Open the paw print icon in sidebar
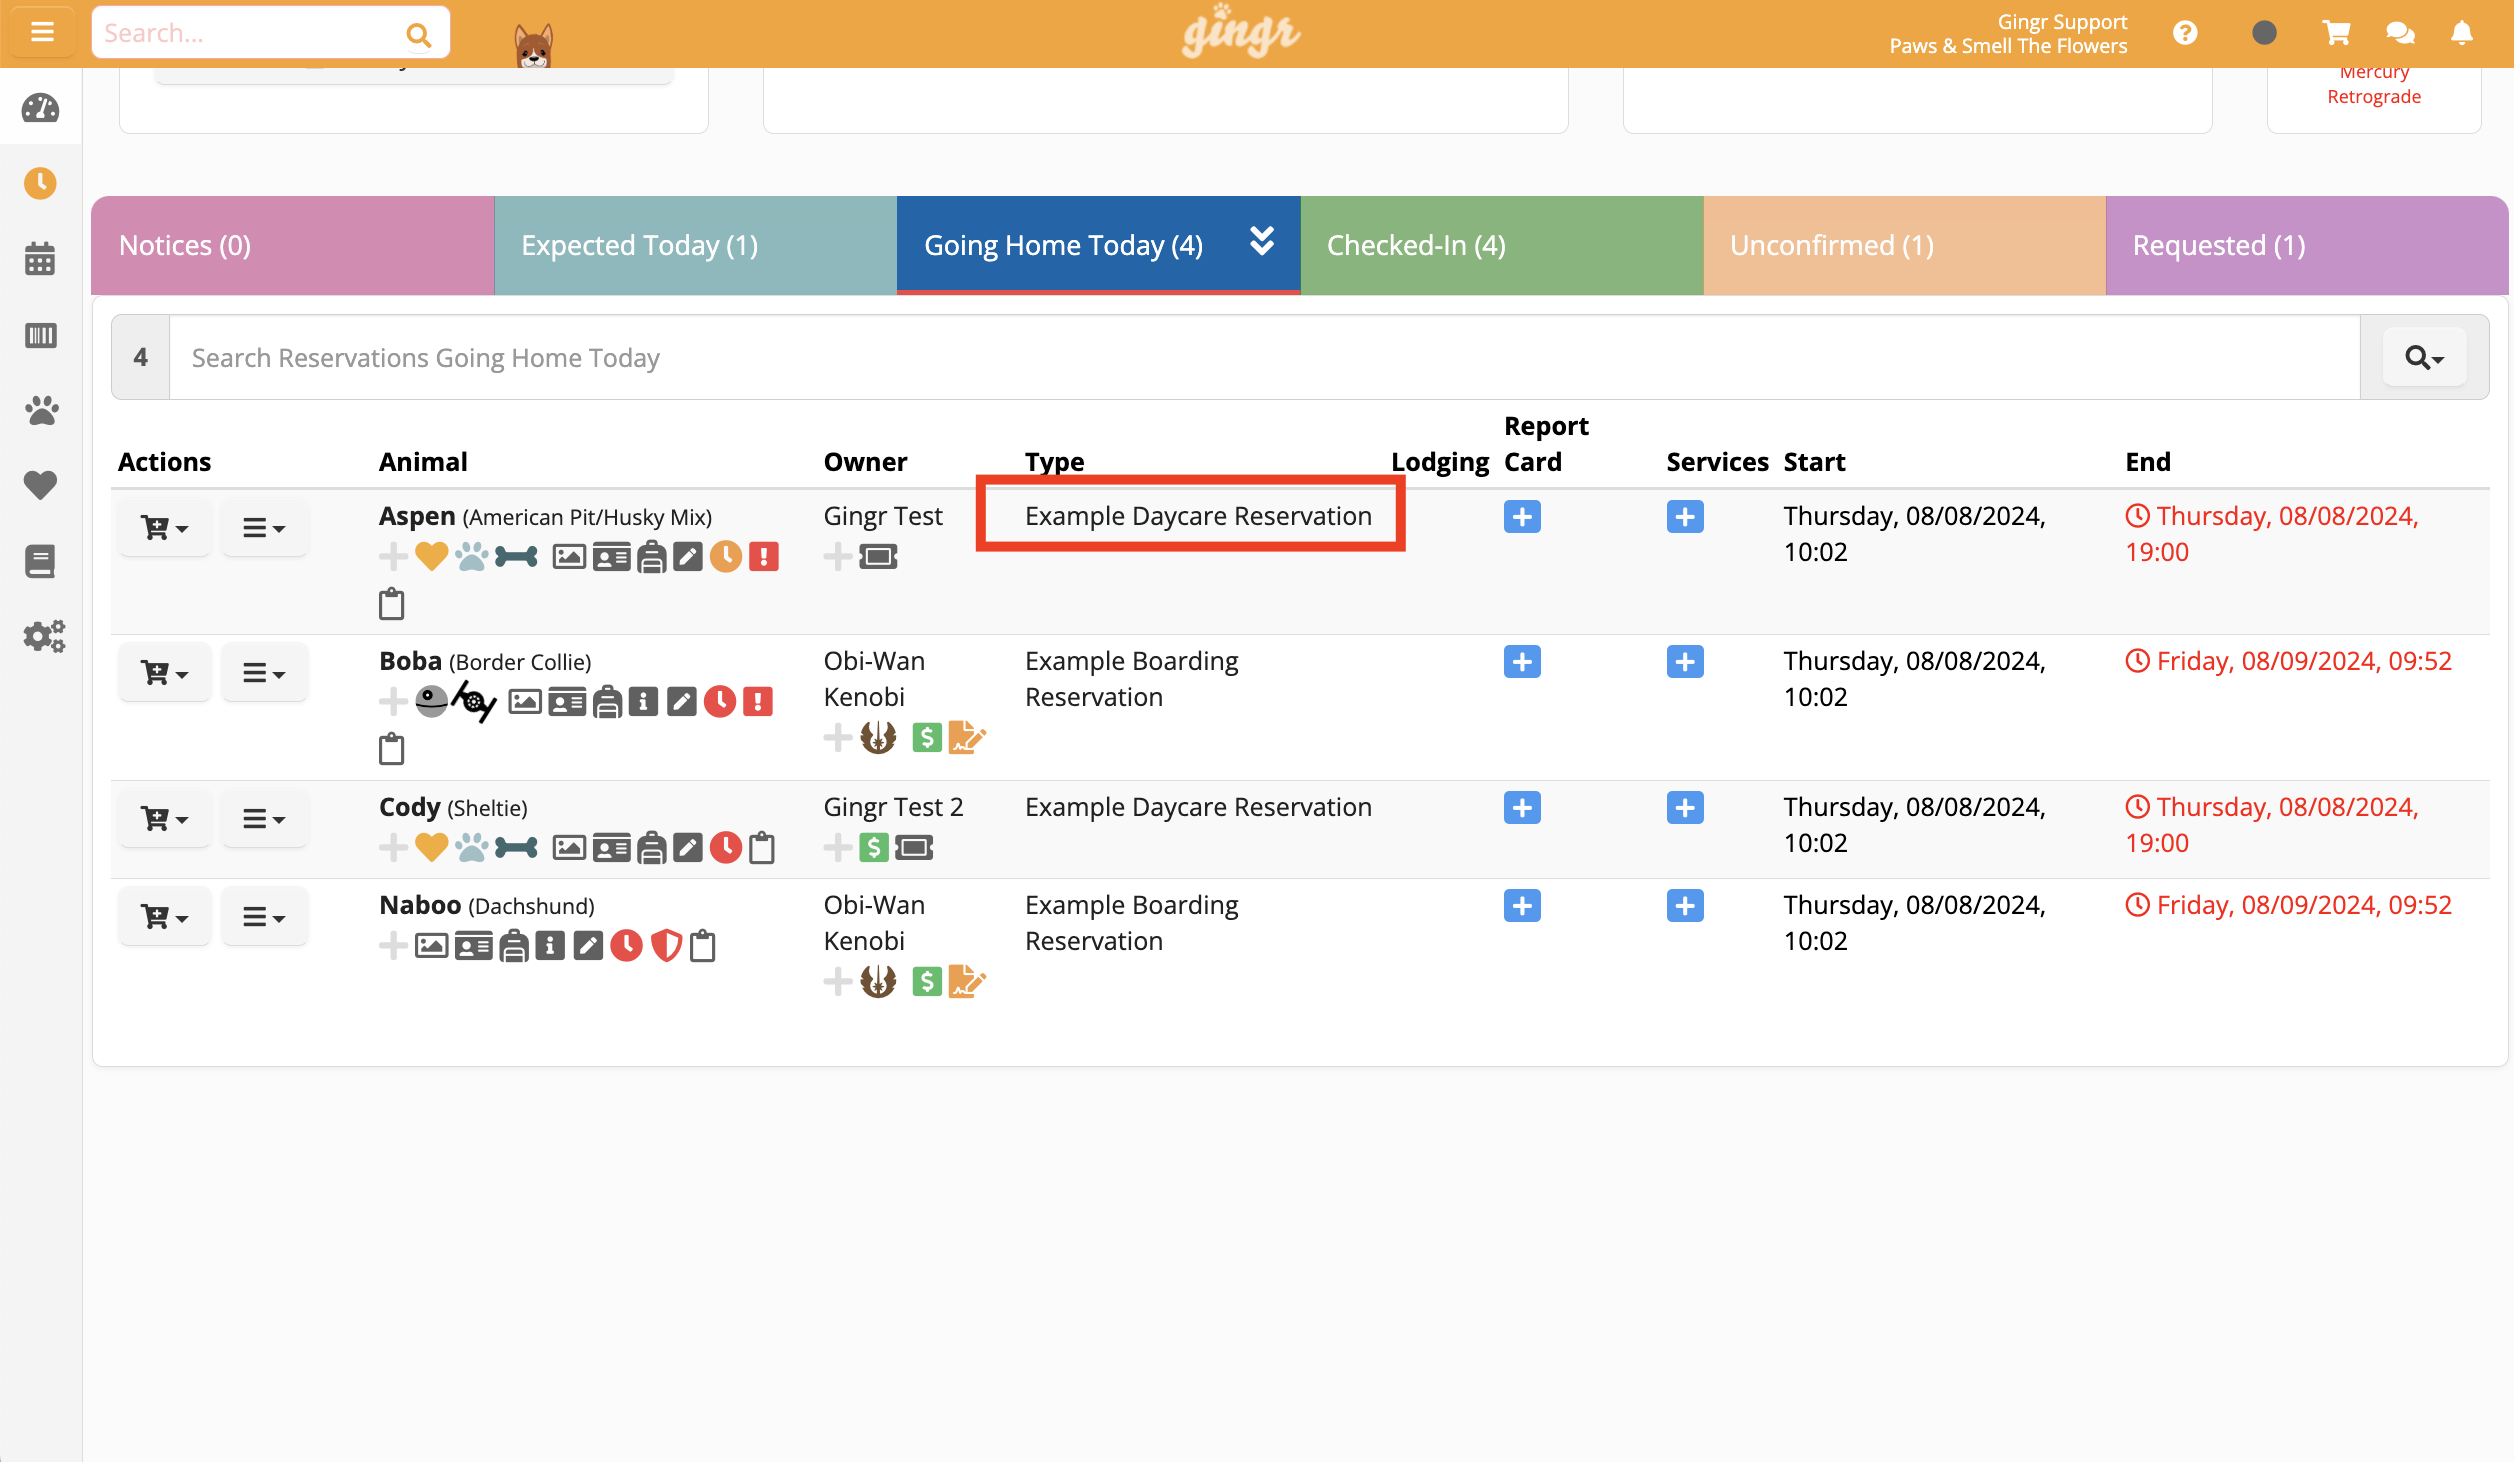Viewport: 2514px width, 1462px height. (x=40, y=410)
